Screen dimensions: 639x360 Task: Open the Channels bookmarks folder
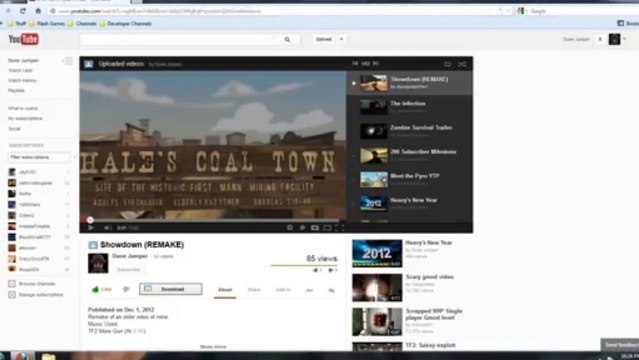point(82,24)
